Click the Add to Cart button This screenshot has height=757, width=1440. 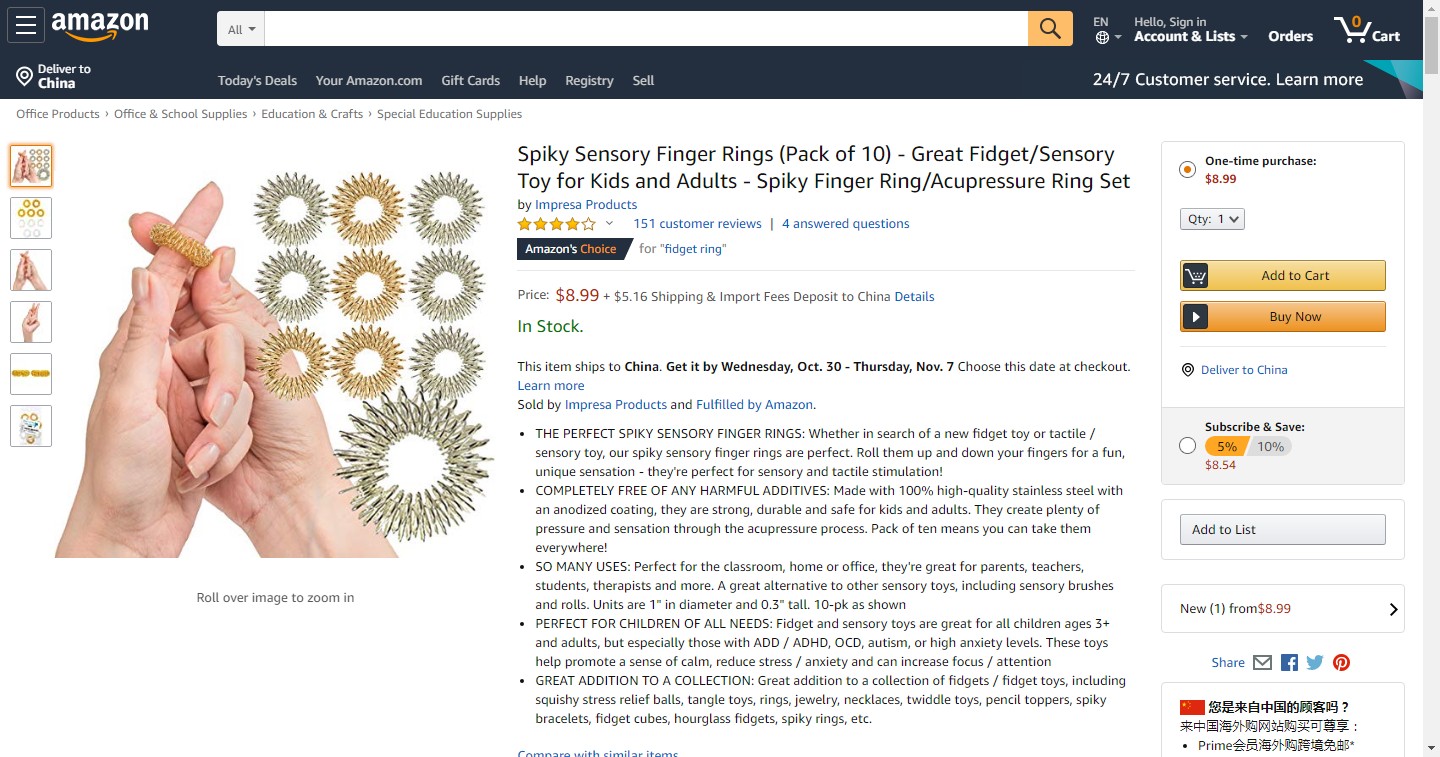(1283, 276)
